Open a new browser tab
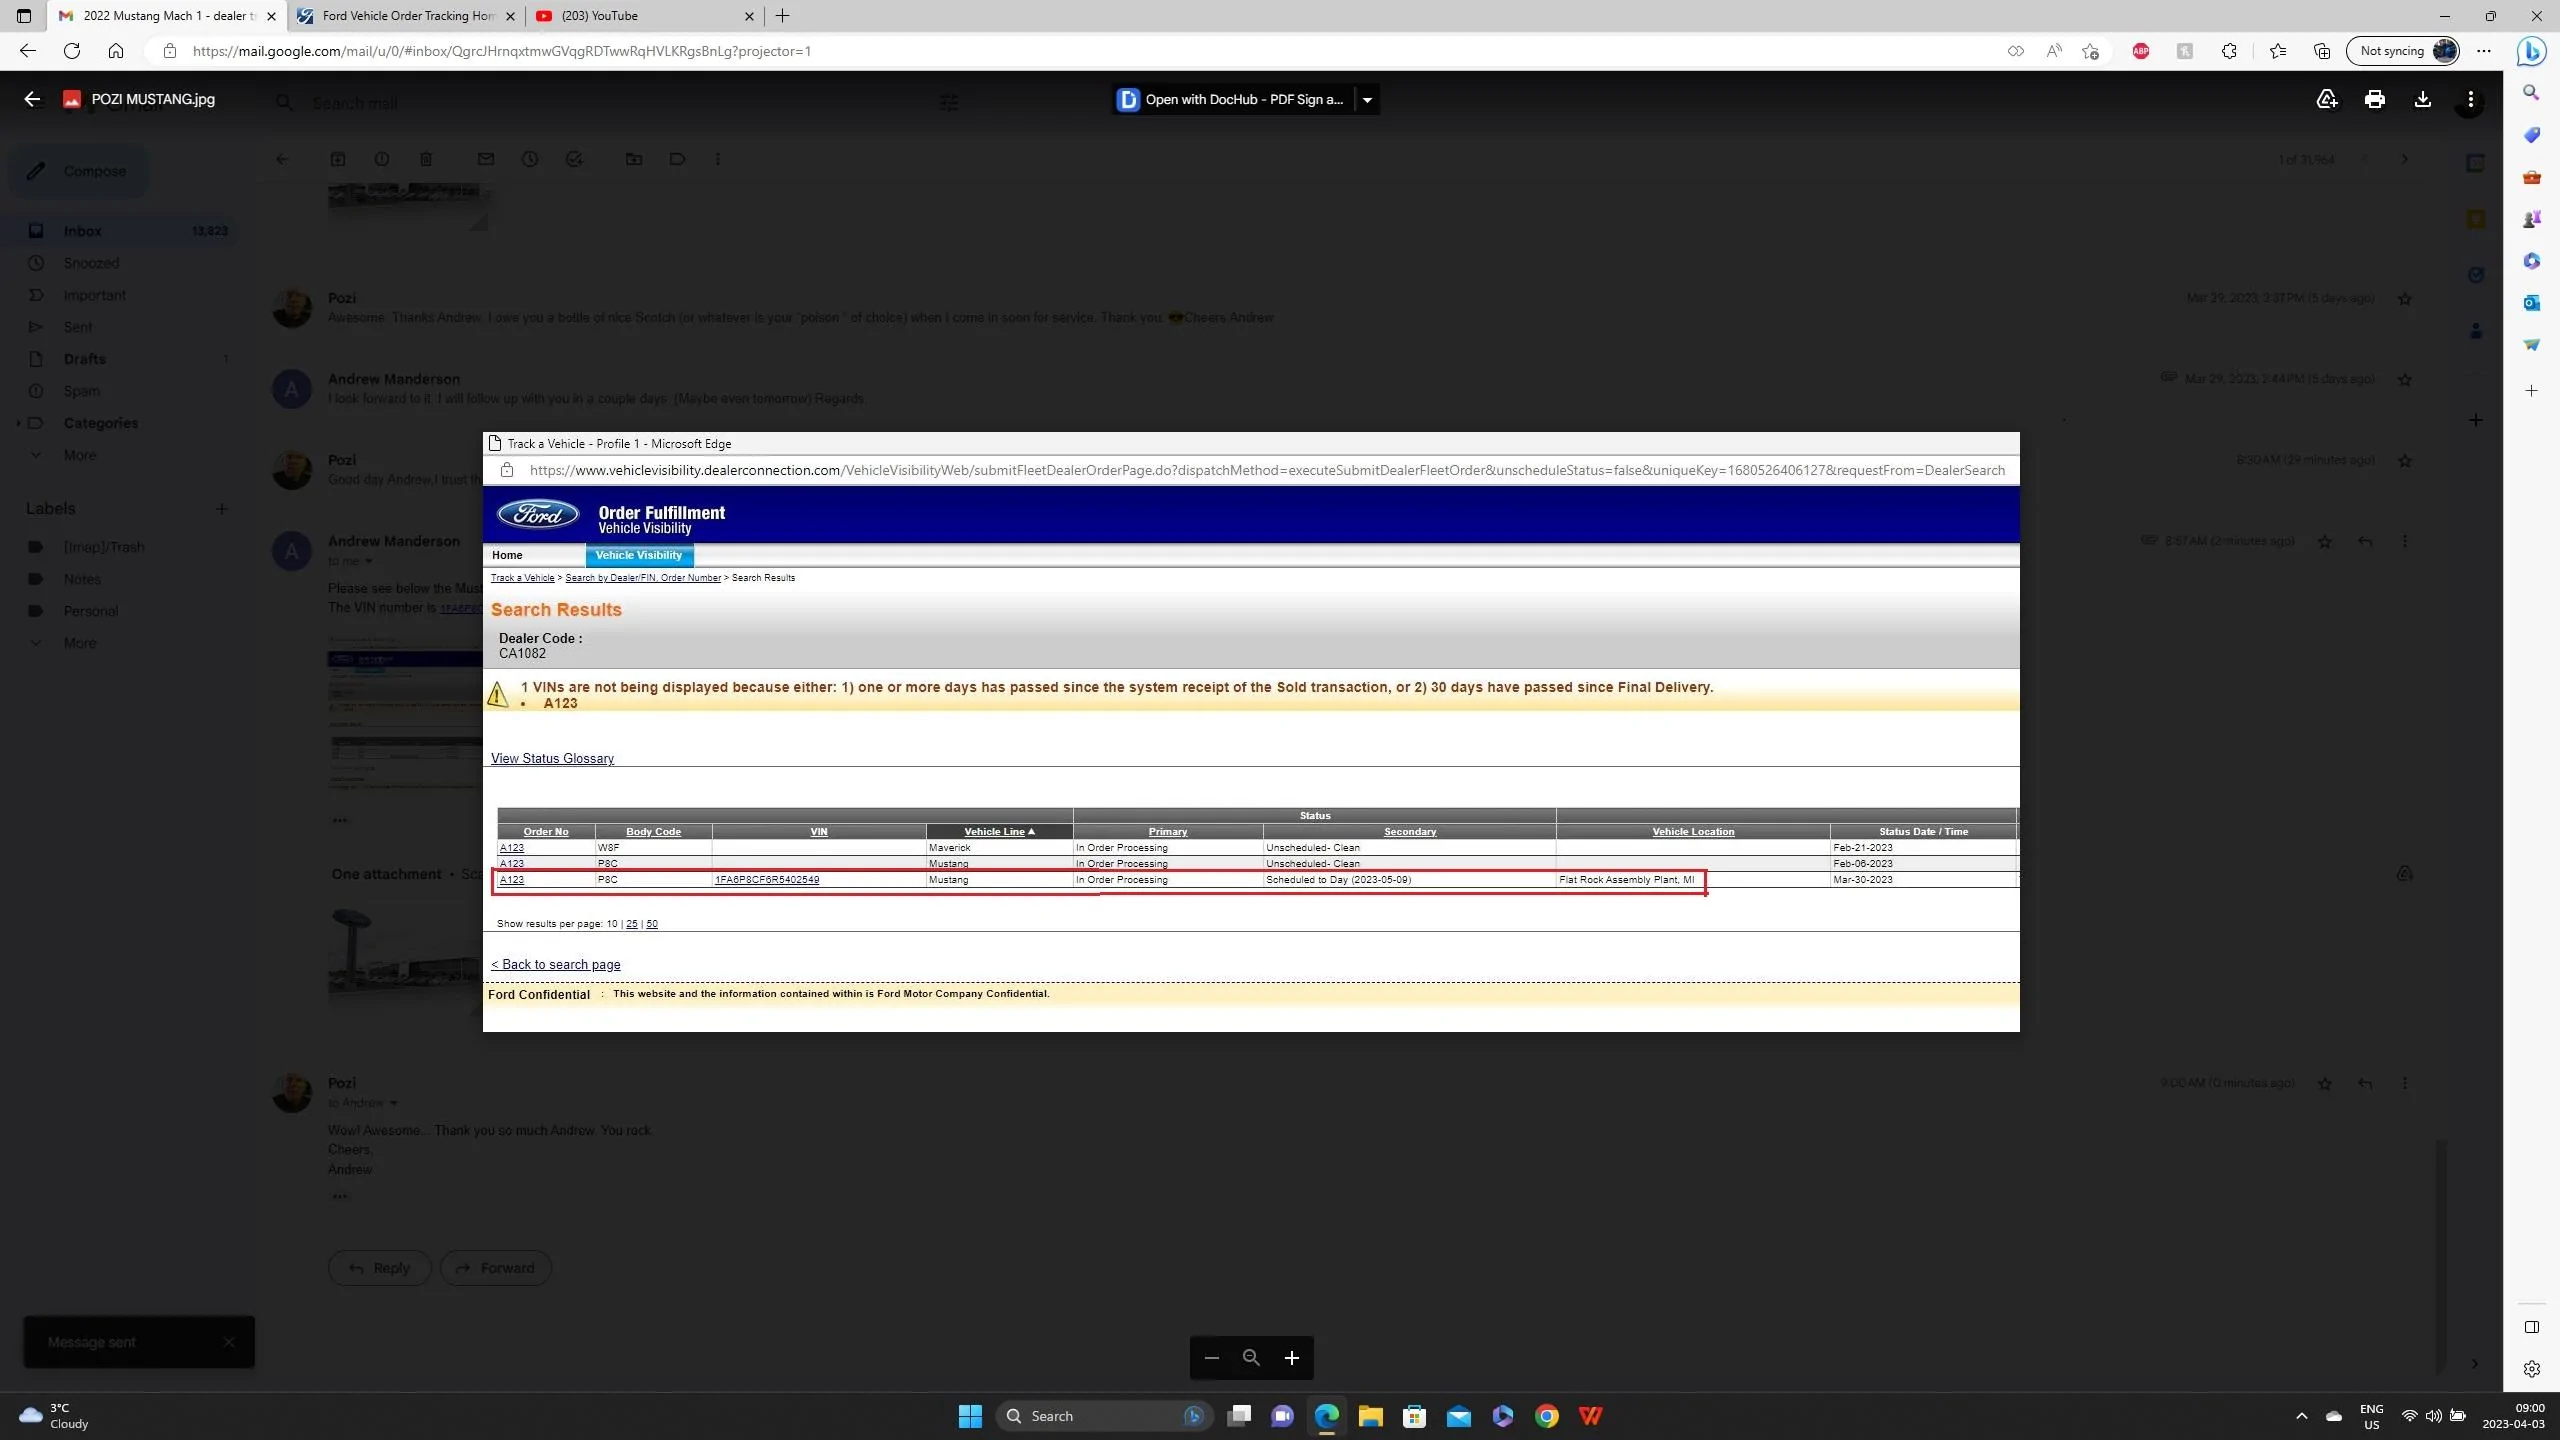 pos(782,16)
